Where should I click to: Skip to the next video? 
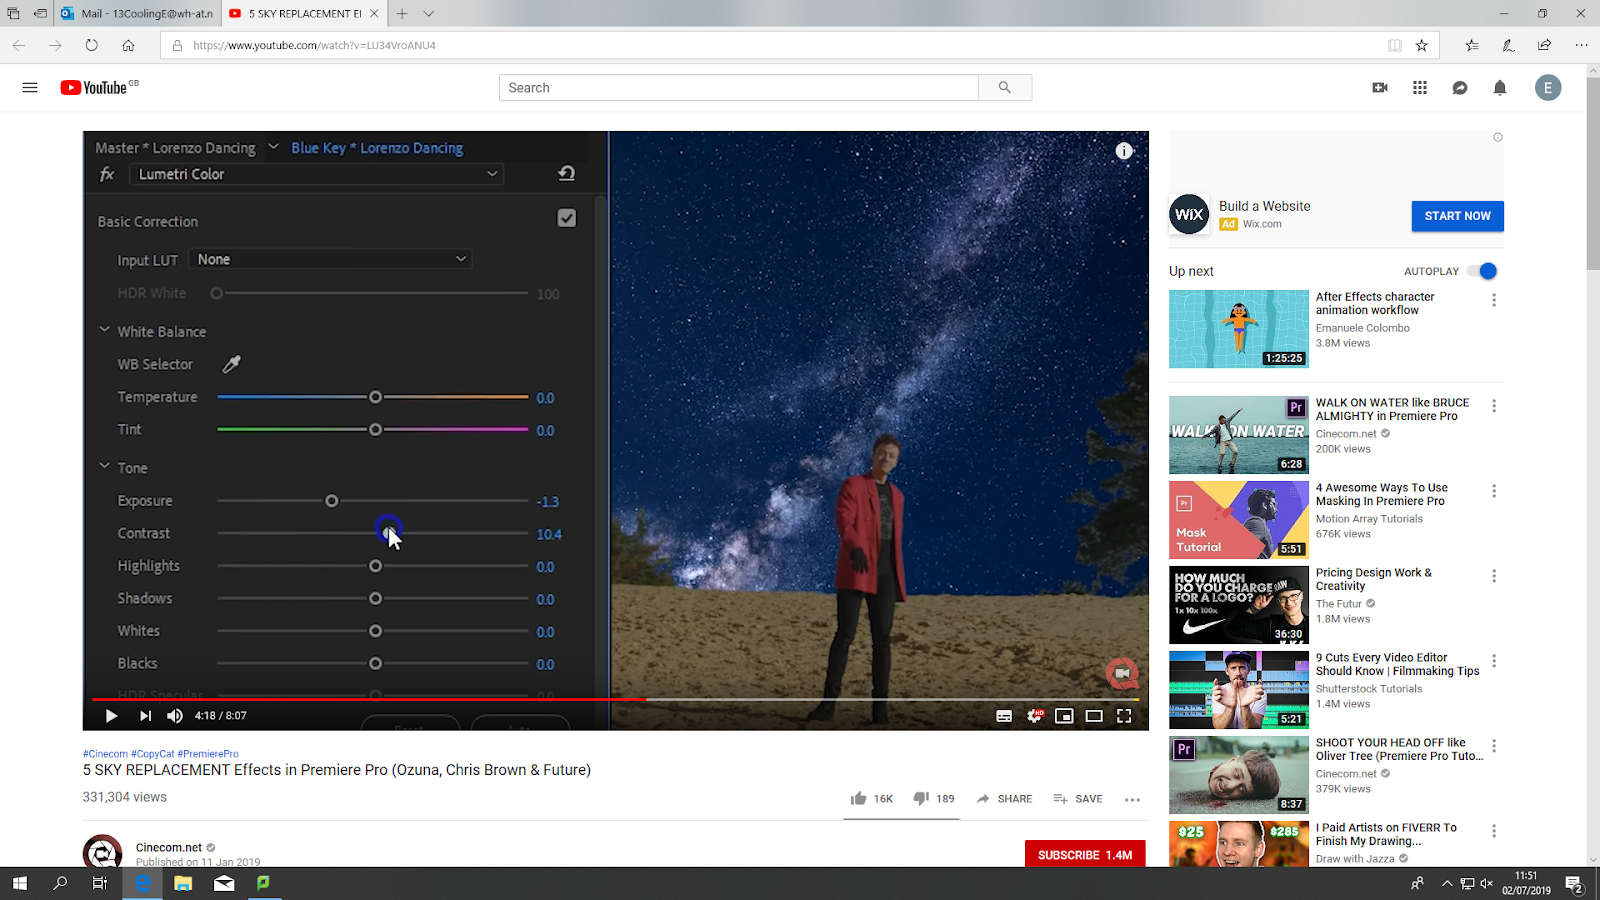(145, 716)
